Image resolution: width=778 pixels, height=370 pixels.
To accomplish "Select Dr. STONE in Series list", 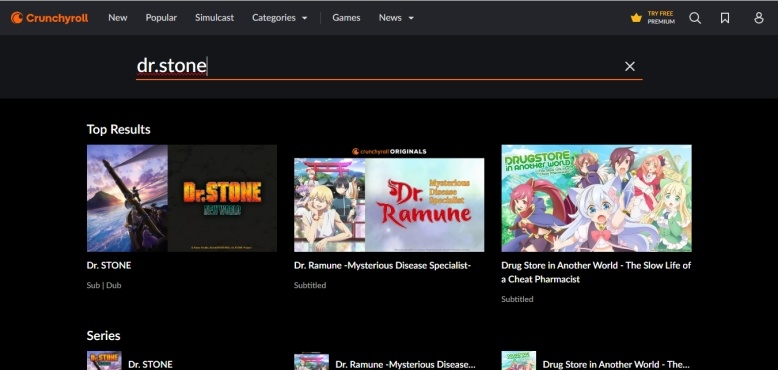I will point(150,364).
